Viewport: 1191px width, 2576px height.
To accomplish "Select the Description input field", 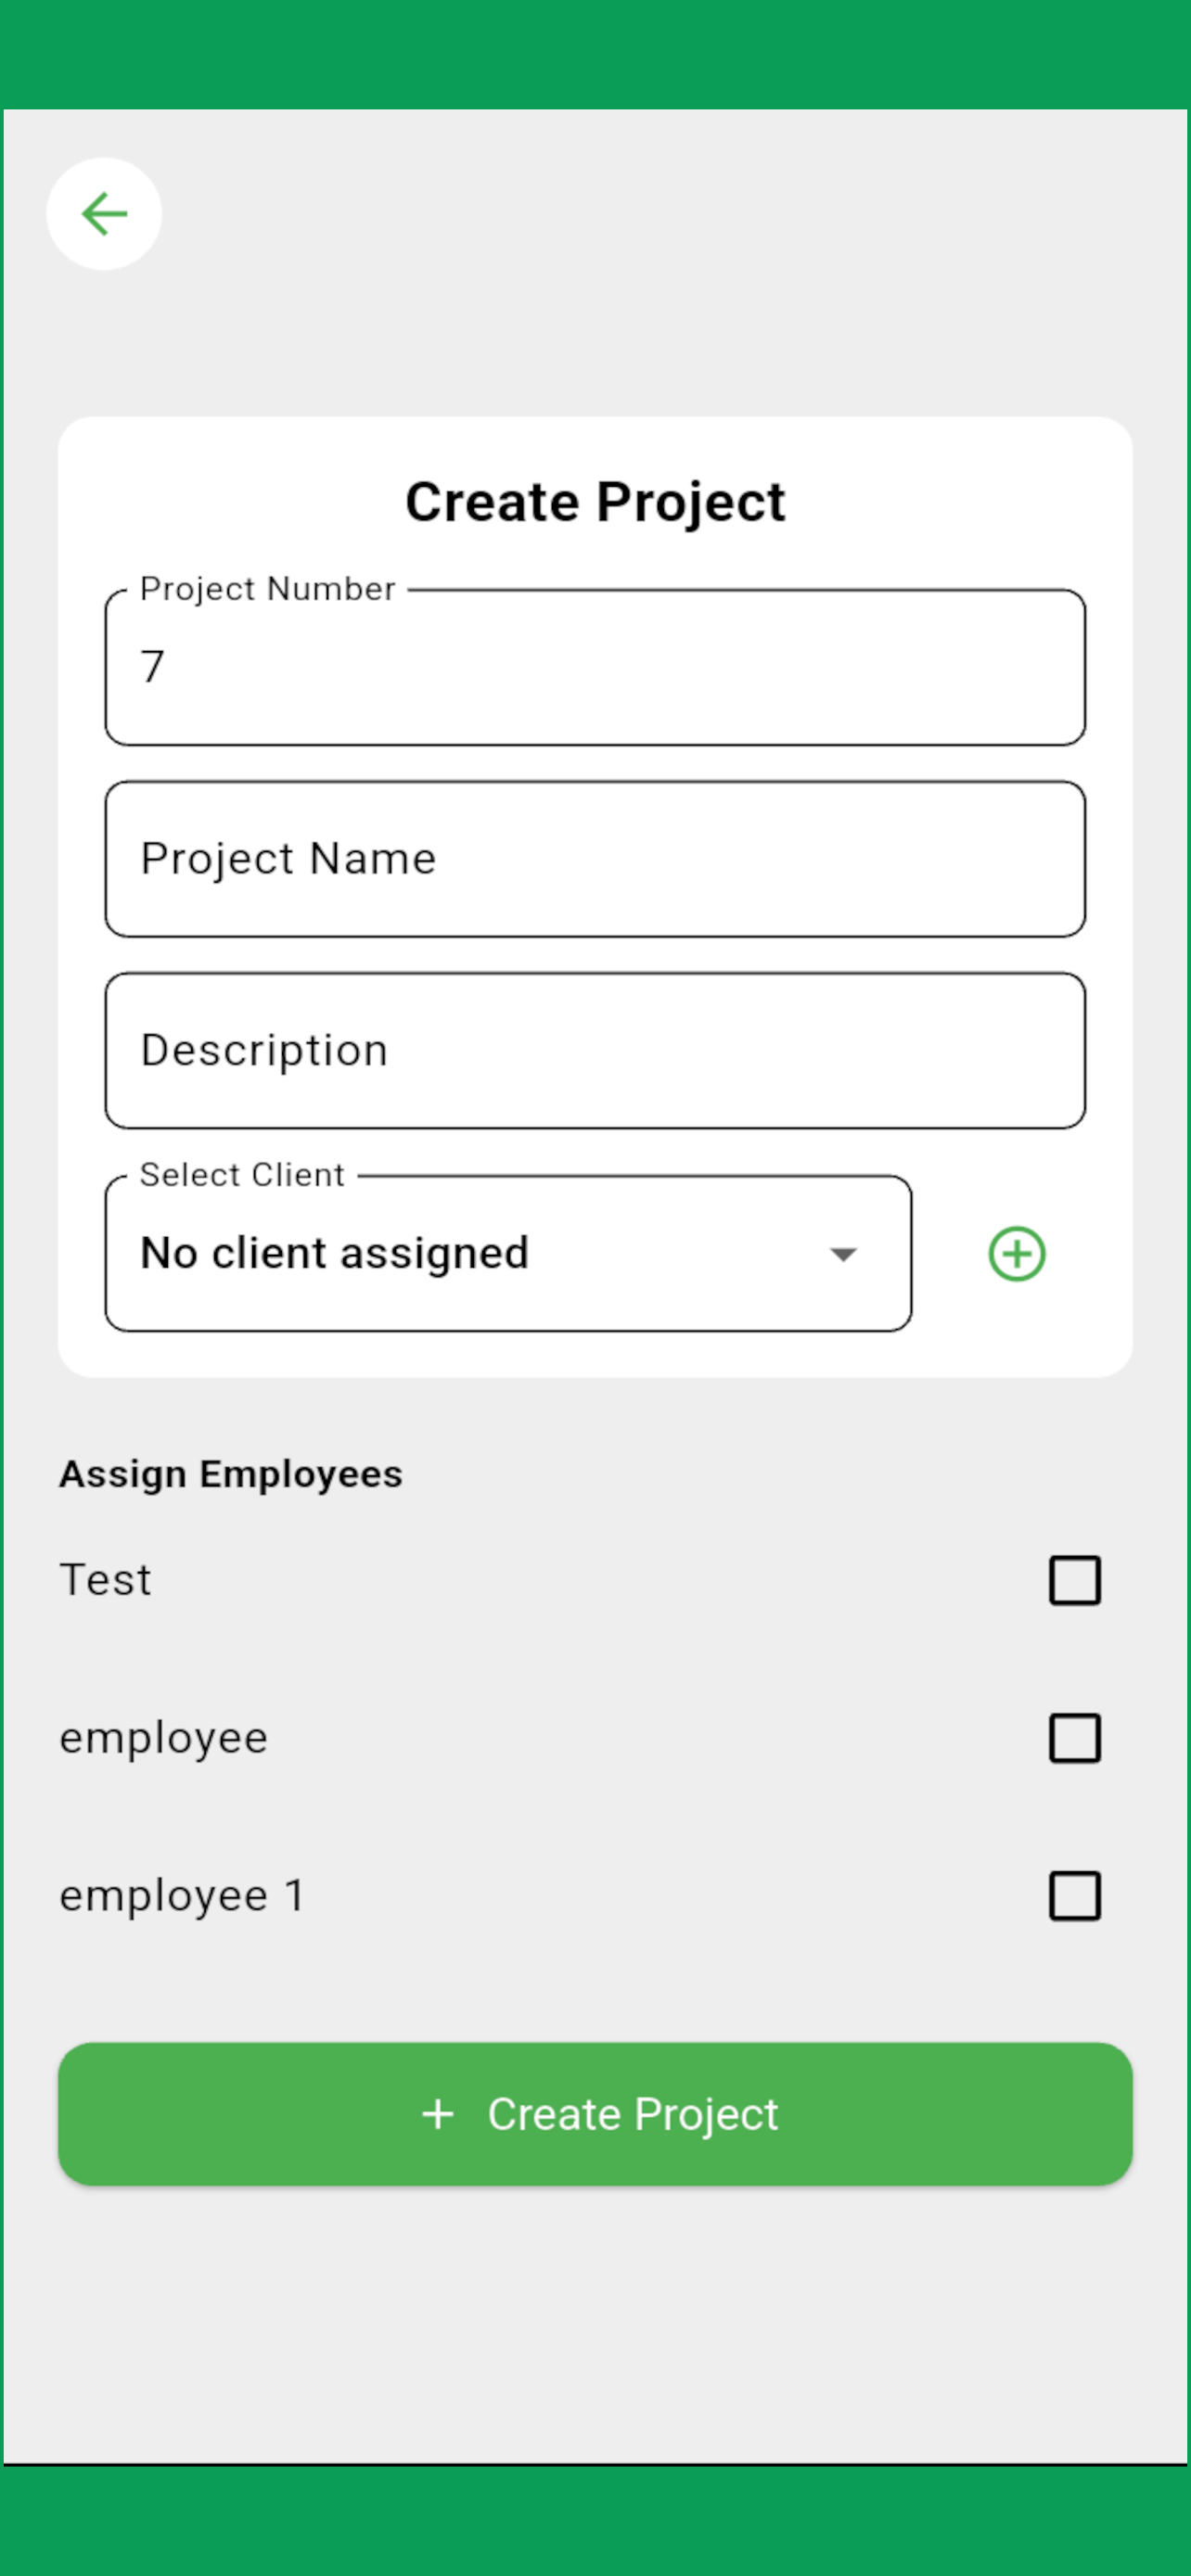I will tap(595, 1051).
